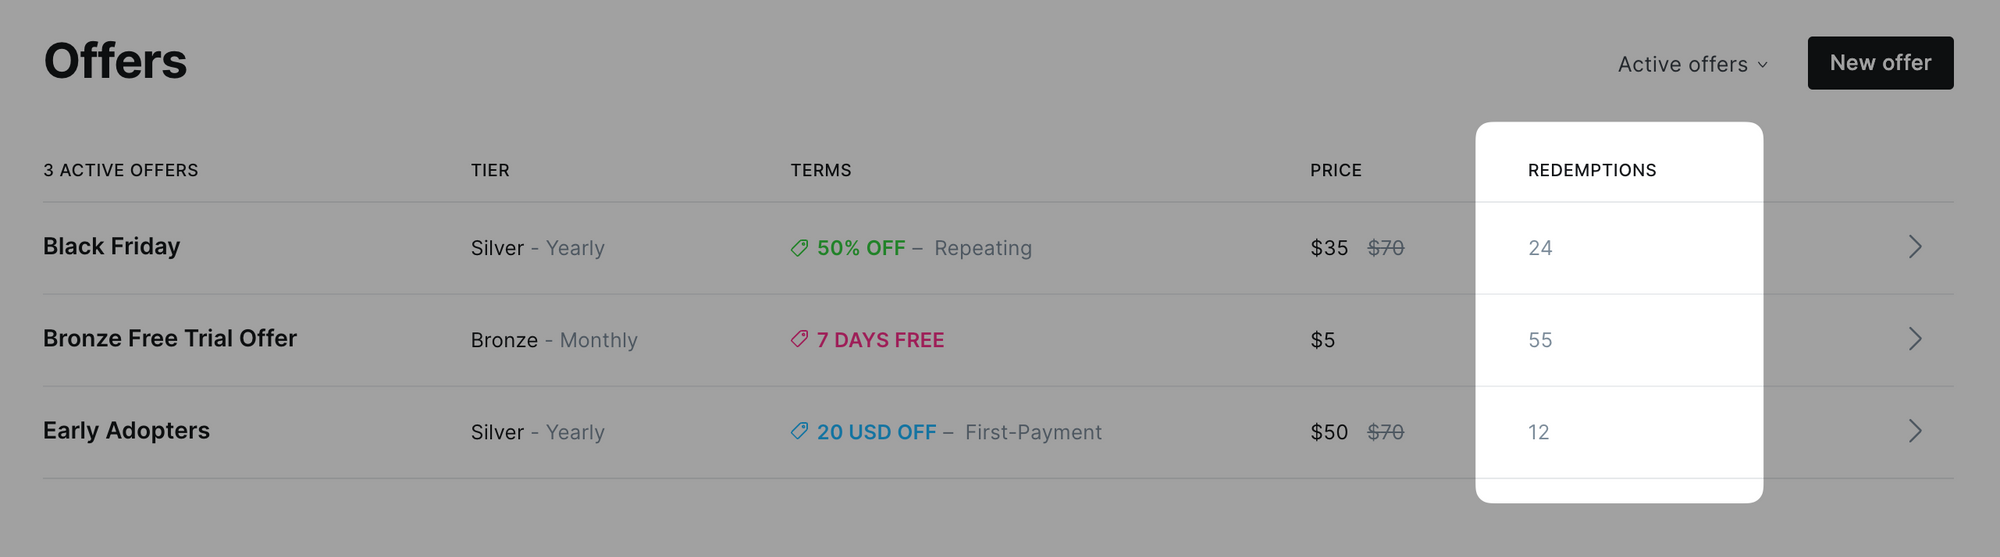Screen dimensions: 2000x557
Task: Expand the Active offers filter dropdown
Action: click(x=1693, y=64)
